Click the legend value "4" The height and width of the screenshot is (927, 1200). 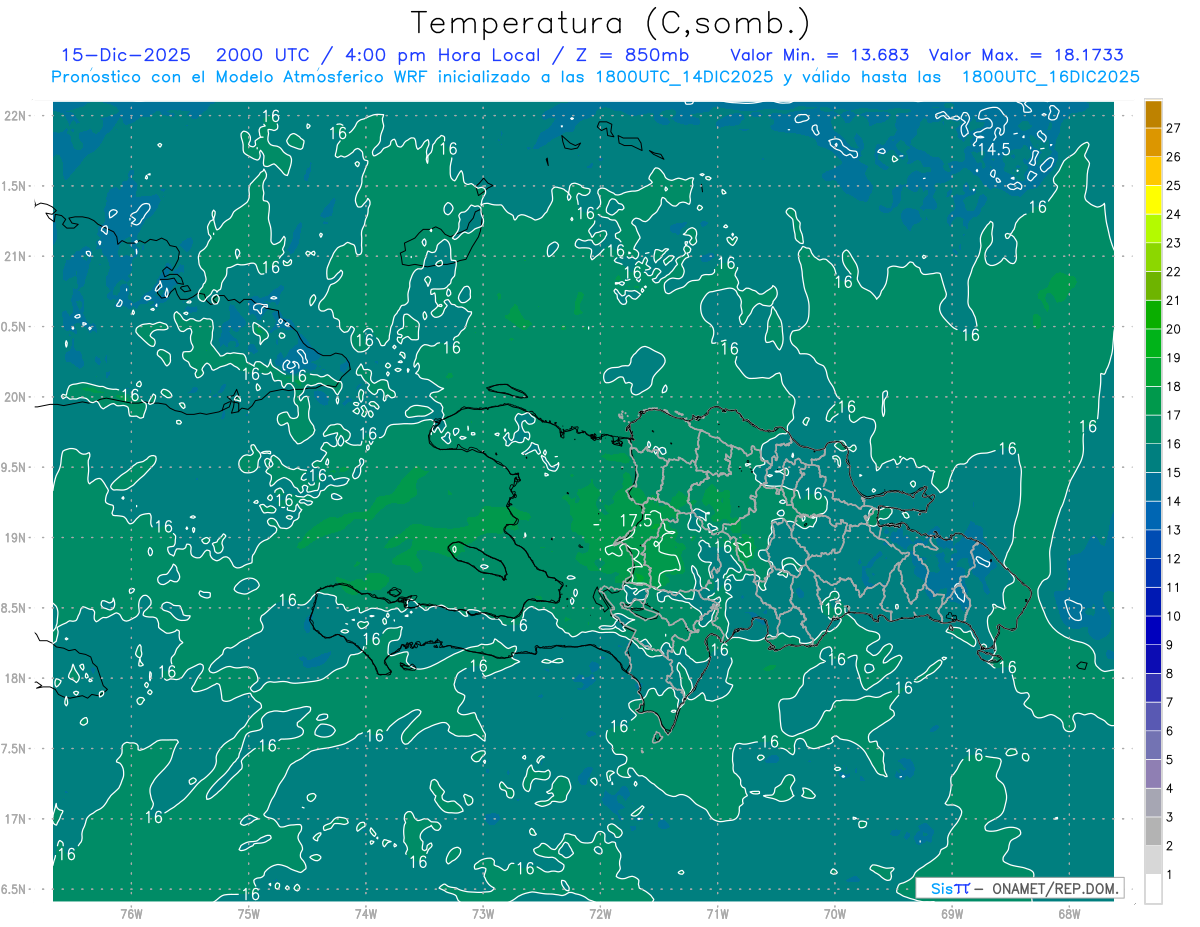pos(1169,789)
